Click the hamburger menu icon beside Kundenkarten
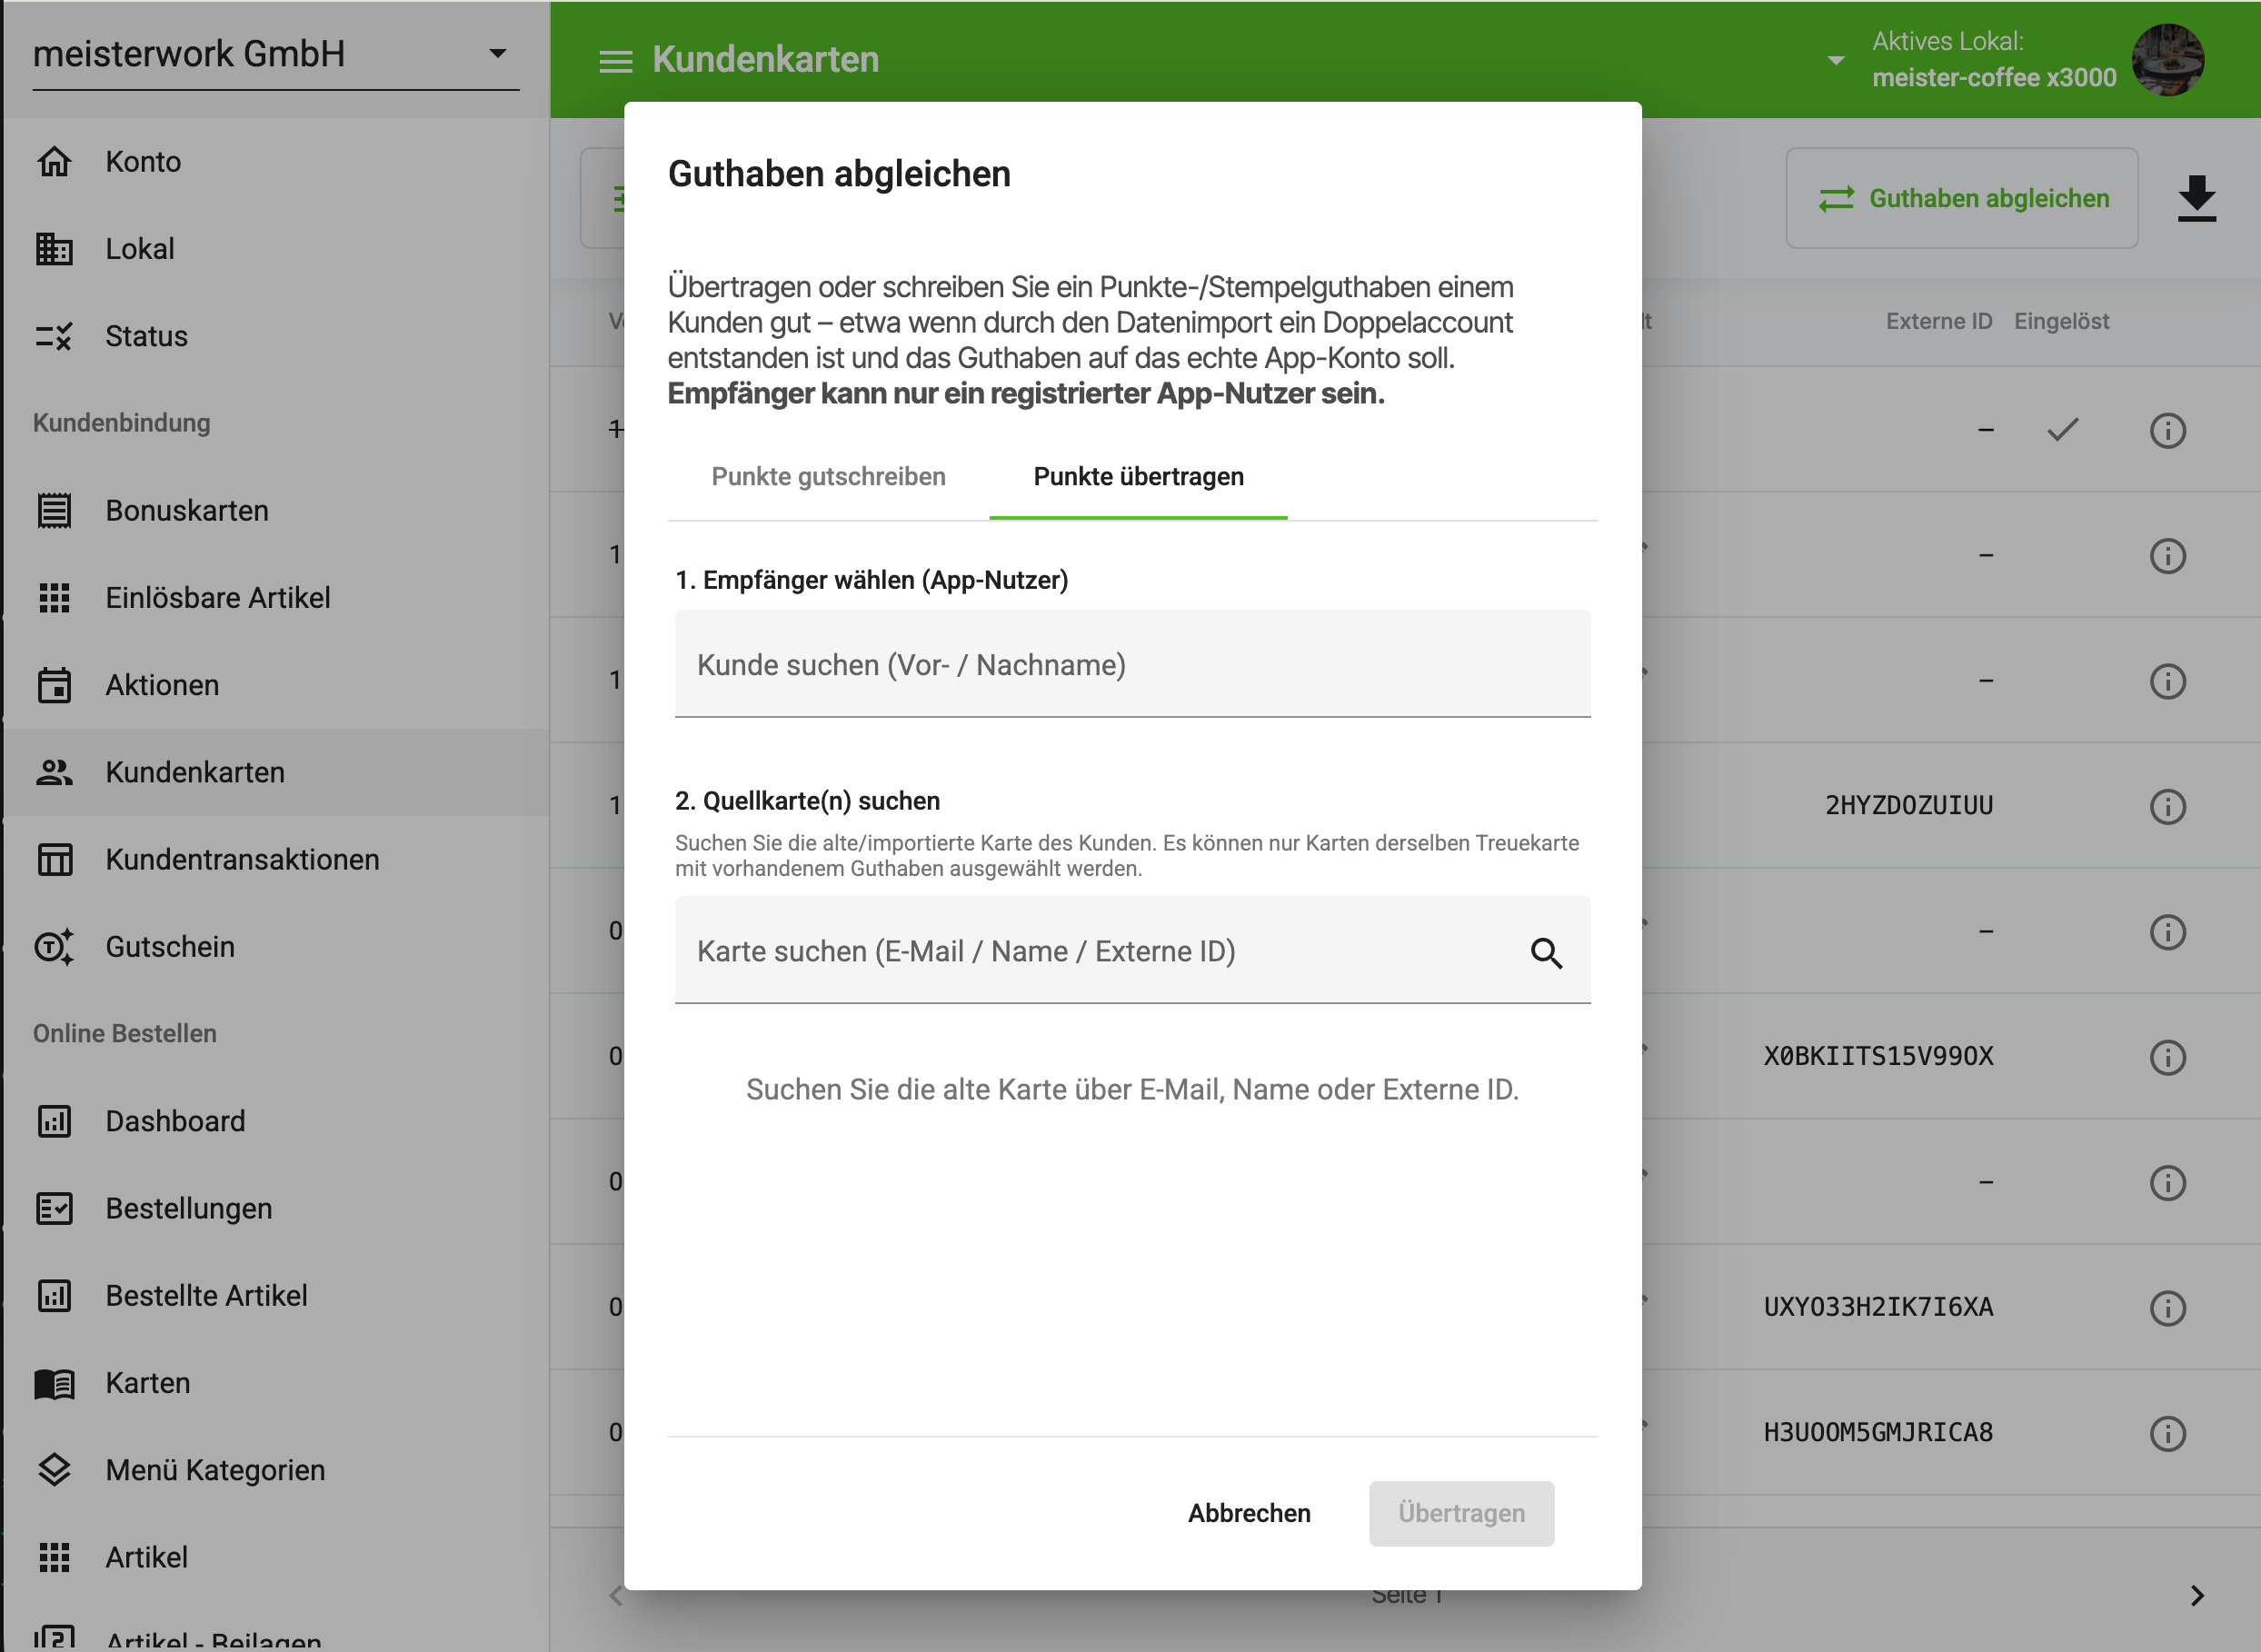Image resolution: width=2261 pixels, height=1652 pixels. [x=615, y=61]
